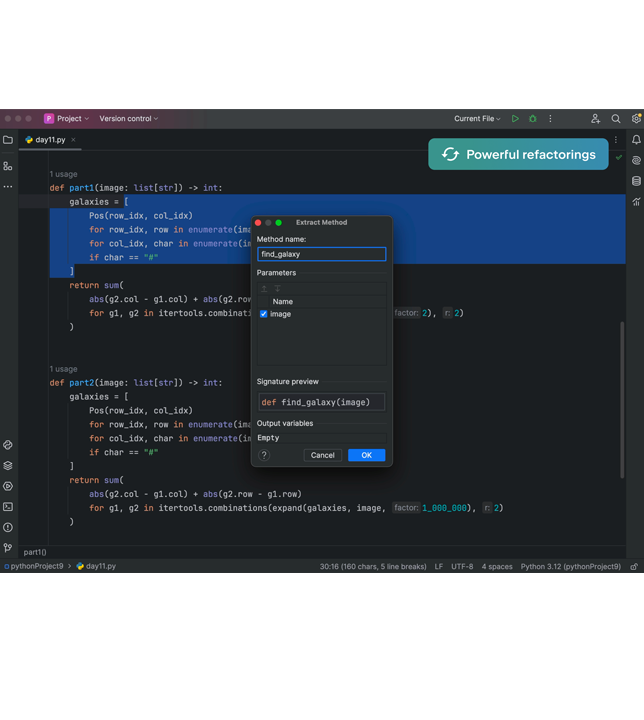Start debugging with the bug icon
Screen dimensions: 644x720
pos(532,119)
